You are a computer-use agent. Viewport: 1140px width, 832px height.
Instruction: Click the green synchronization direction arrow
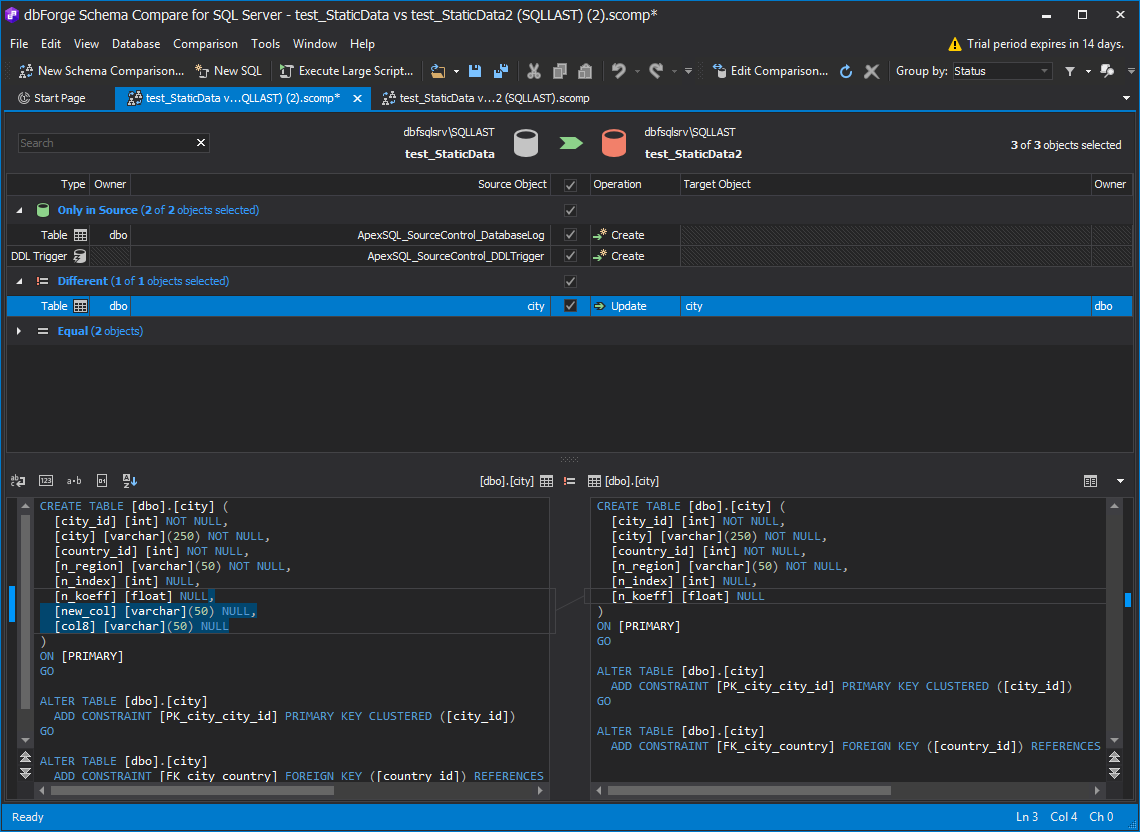click(x=571, y=143)
